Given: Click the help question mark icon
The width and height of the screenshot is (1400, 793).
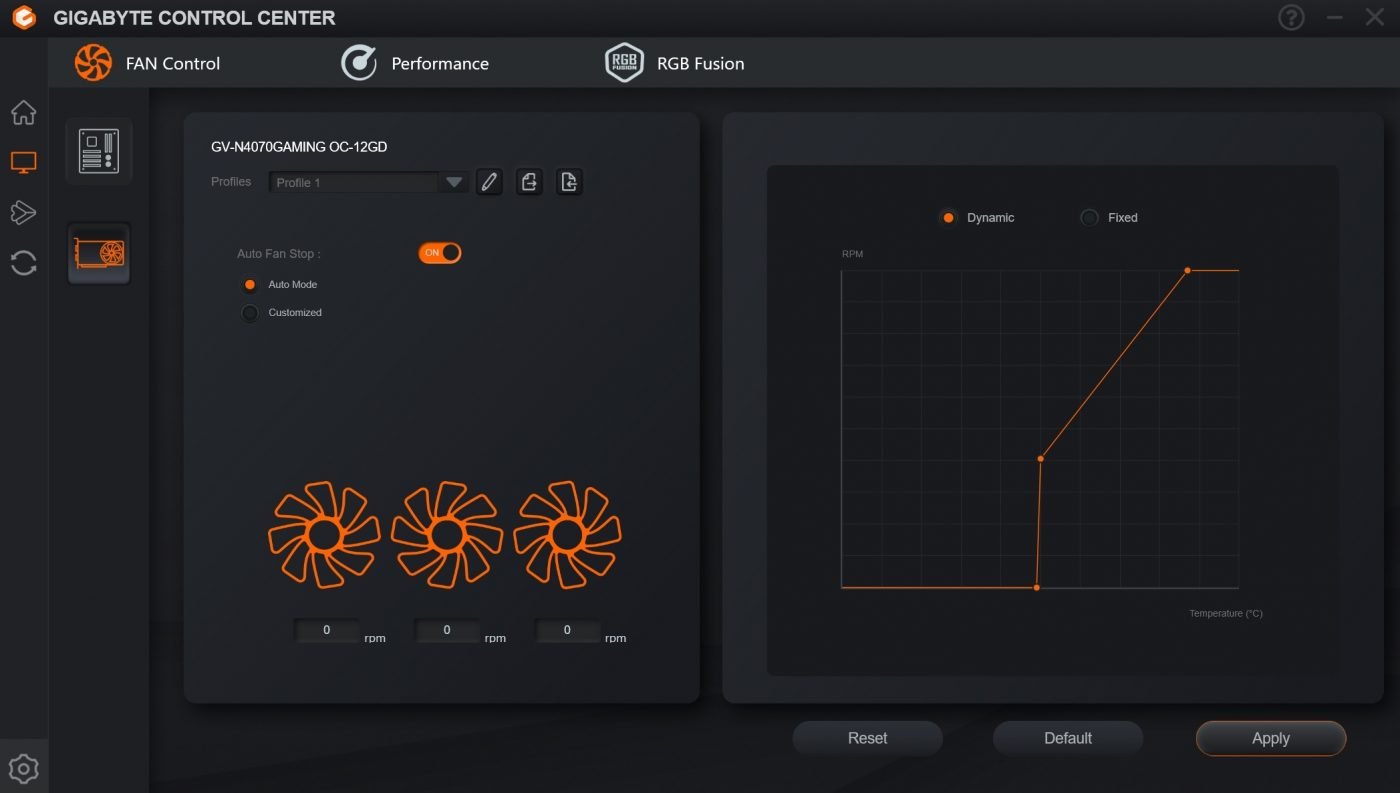Looking at the screenshot, I should 1291,18.
